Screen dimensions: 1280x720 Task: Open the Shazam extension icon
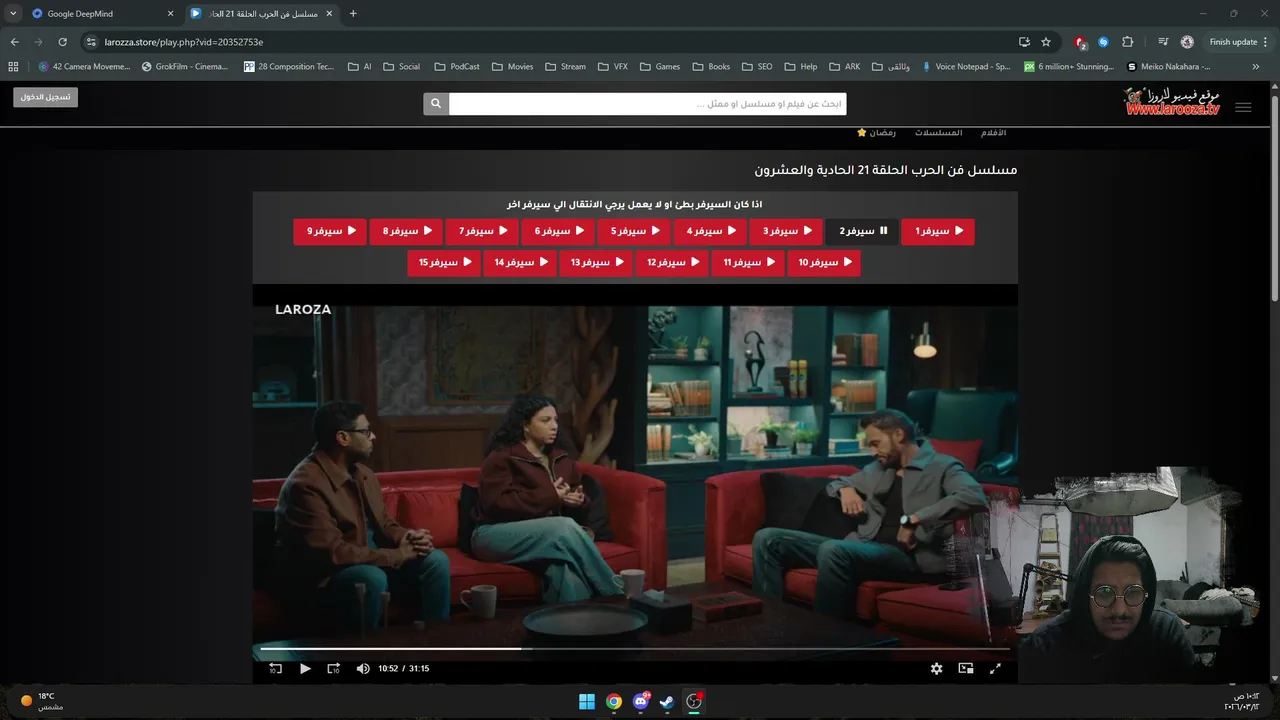pyautogui.click(x=1103, y=42)
